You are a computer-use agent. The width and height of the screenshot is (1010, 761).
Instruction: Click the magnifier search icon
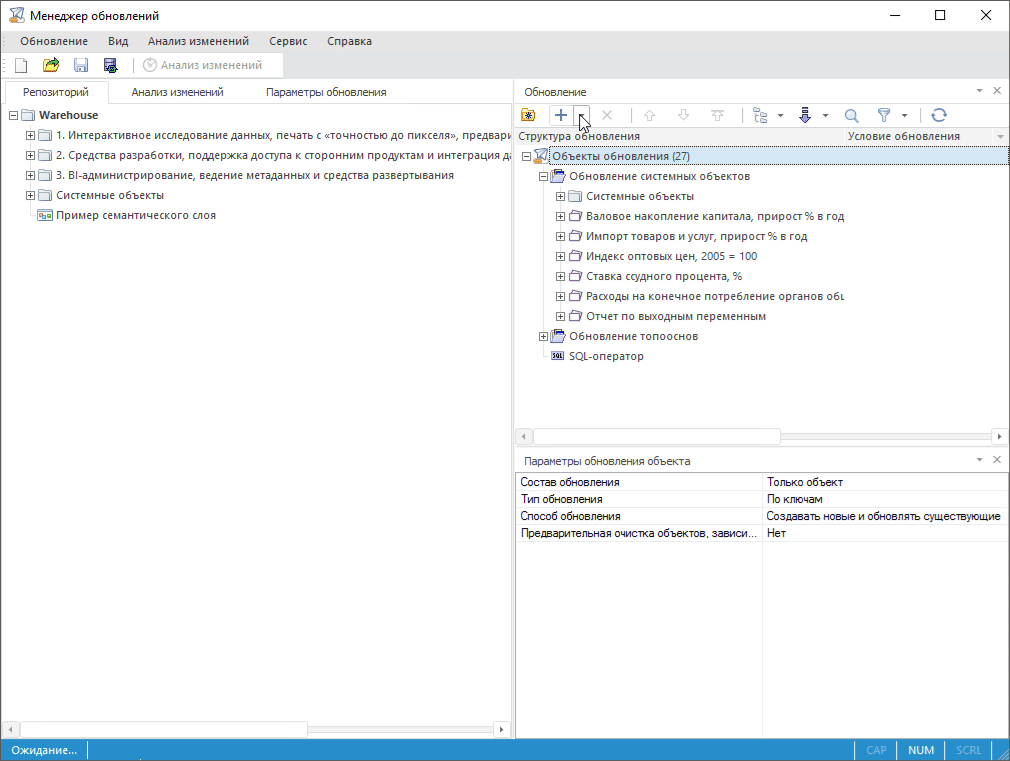[x=852, y=115]
